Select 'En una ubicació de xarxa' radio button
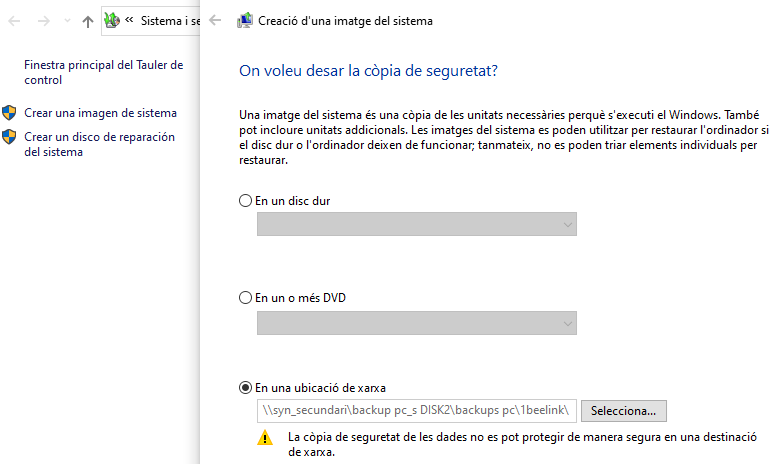Viewport: 774px width, 464px height. pos(246,388)
